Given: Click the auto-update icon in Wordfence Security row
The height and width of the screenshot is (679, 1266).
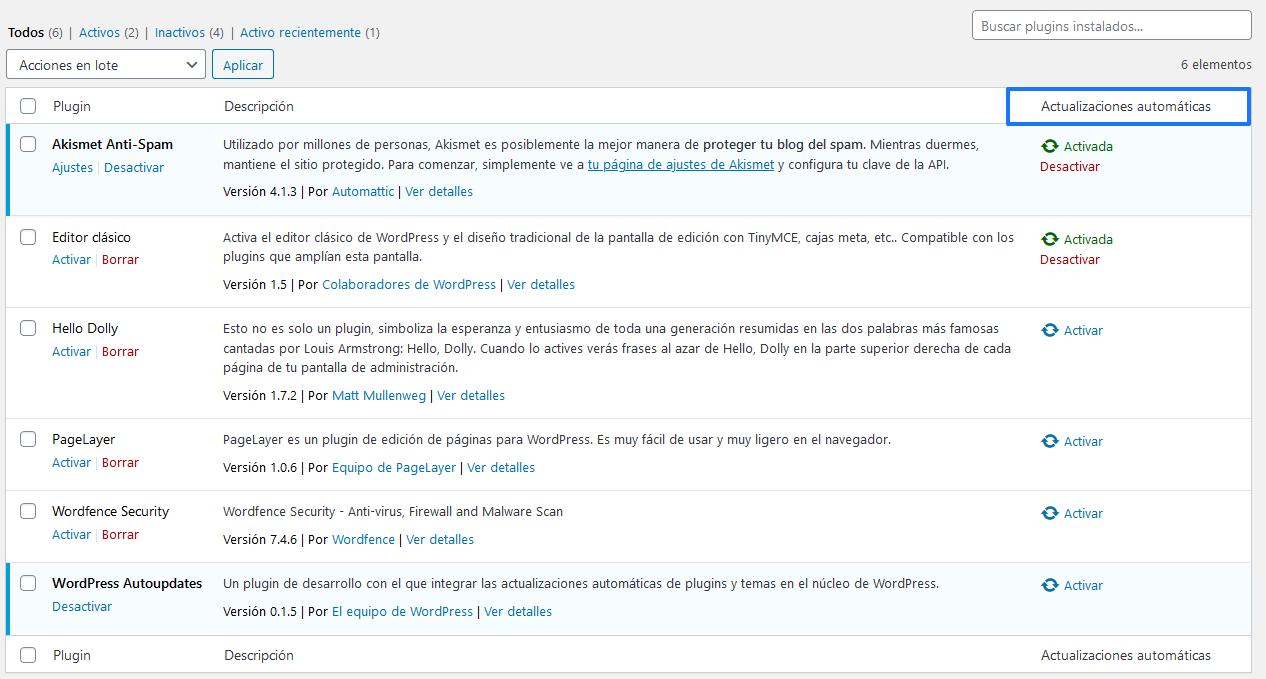Looking at the screenshot, I should coord(1049,513).
